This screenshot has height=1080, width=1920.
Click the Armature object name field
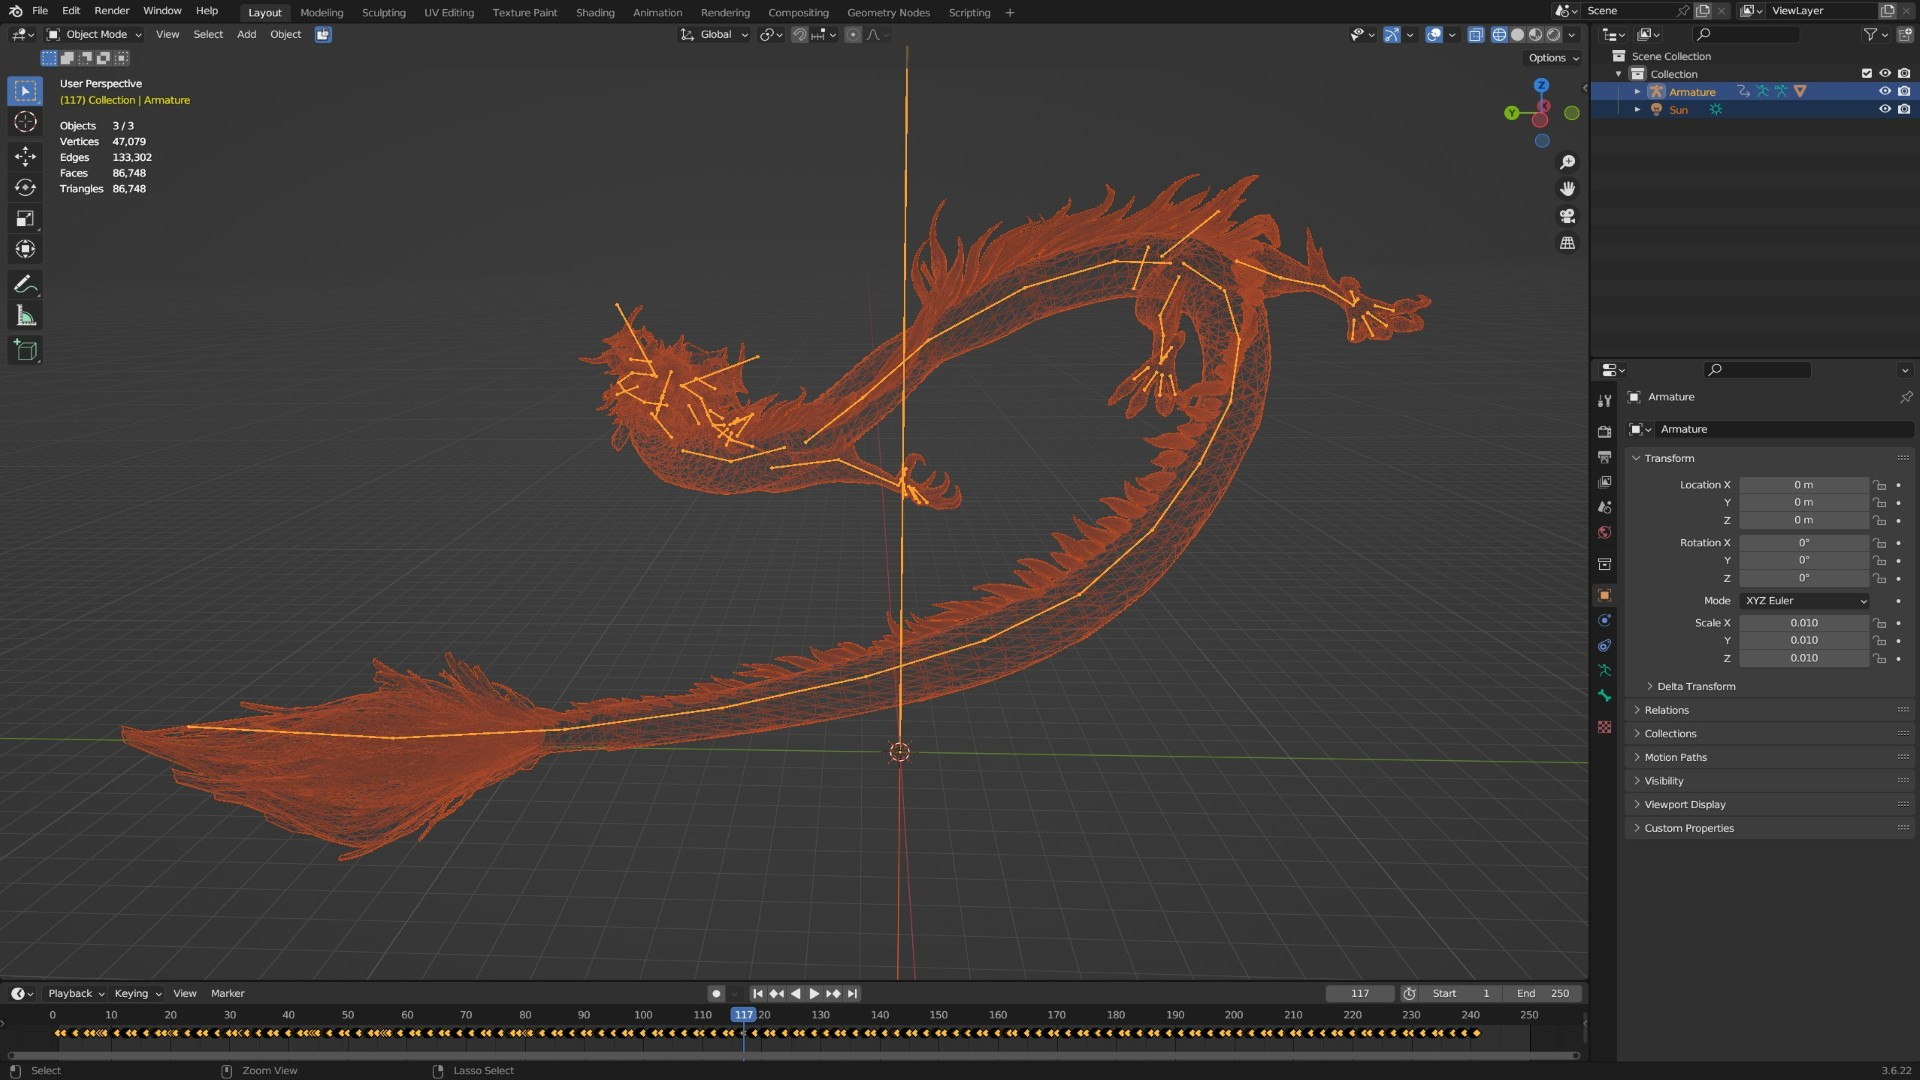1785,429
